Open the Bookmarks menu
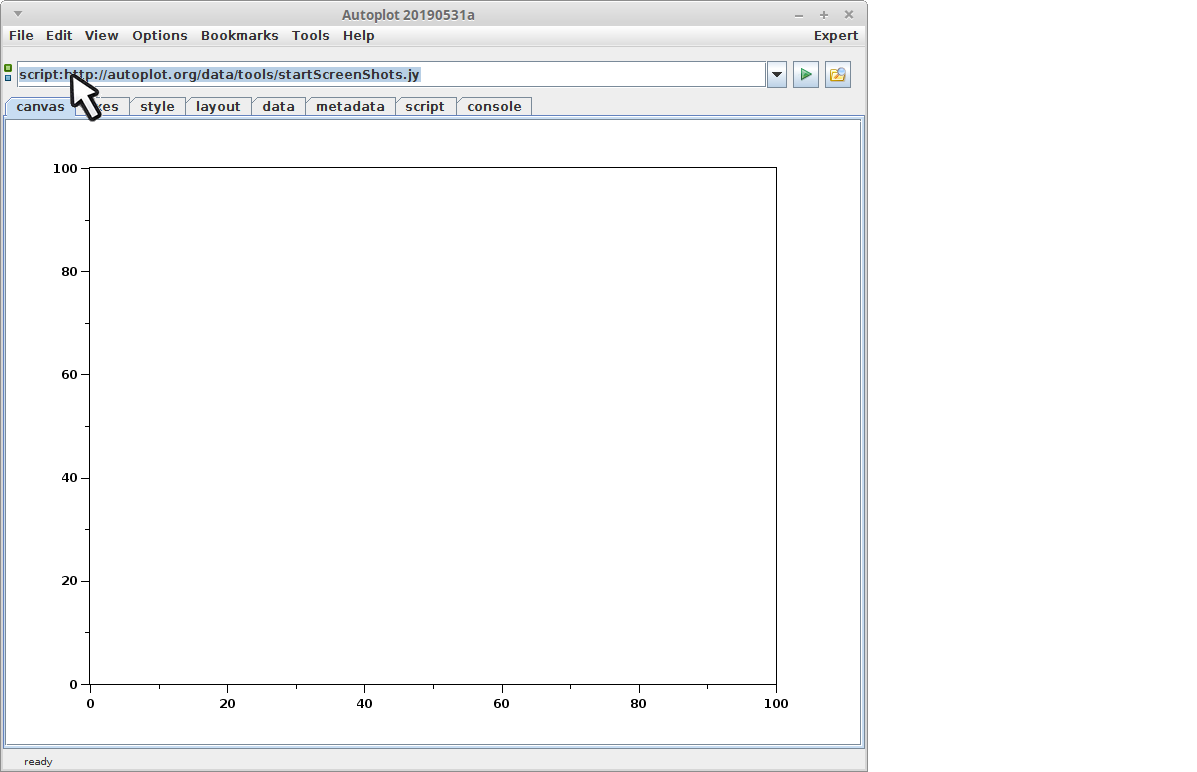This screenshot has height=772, width=1197. pyautogui.click(x=240, y=36)
